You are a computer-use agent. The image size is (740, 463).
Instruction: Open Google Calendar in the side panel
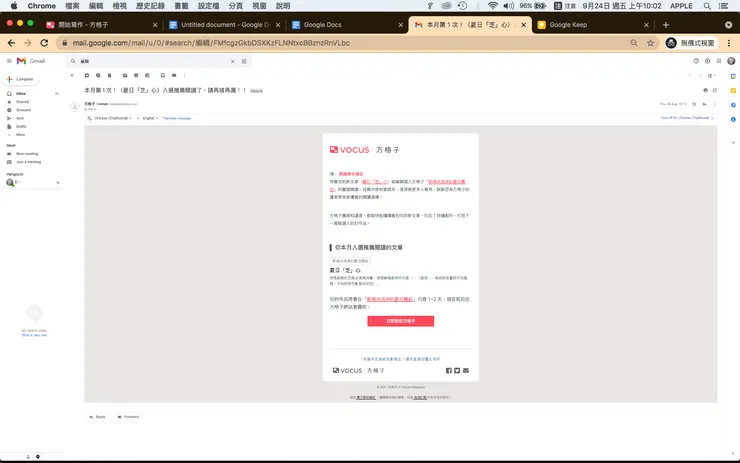pos(733,76)
